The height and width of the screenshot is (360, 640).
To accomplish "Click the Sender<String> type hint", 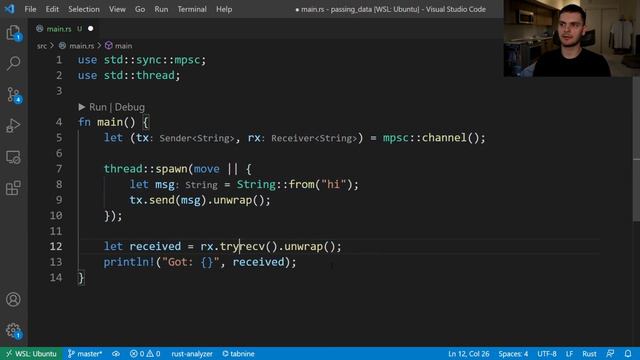I will (x=197, y=138).
